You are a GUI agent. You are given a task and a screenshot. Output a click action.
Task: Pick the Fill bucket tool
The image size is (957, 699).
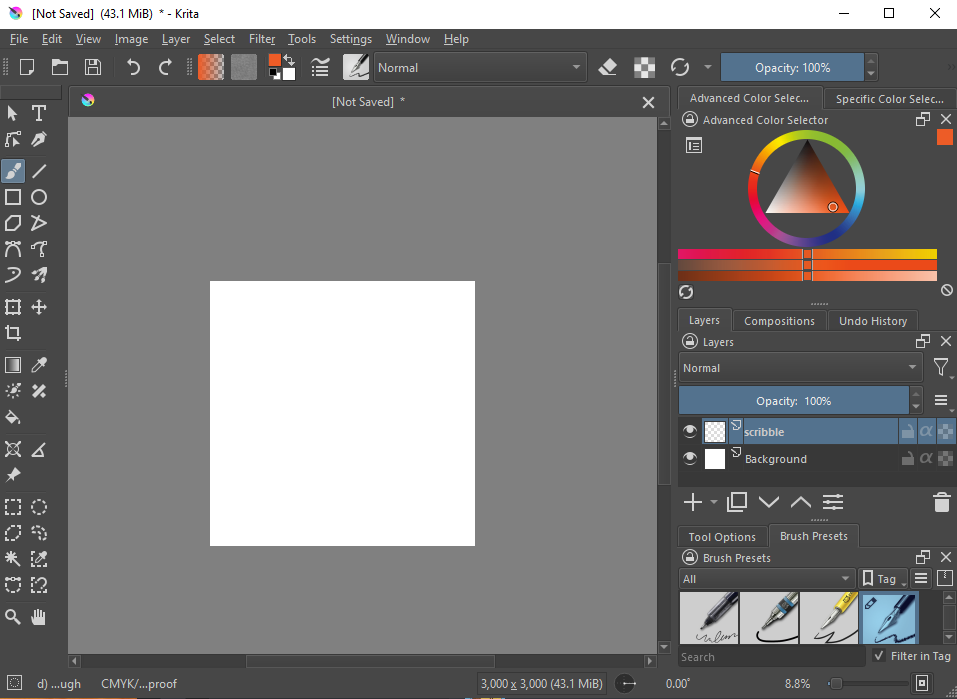13,417
